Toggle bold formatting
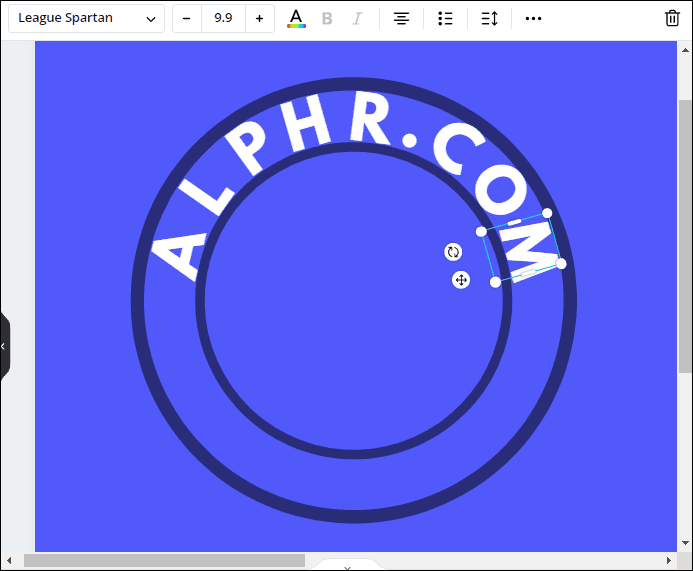The image size is (693, 571). tap(327, 18)
